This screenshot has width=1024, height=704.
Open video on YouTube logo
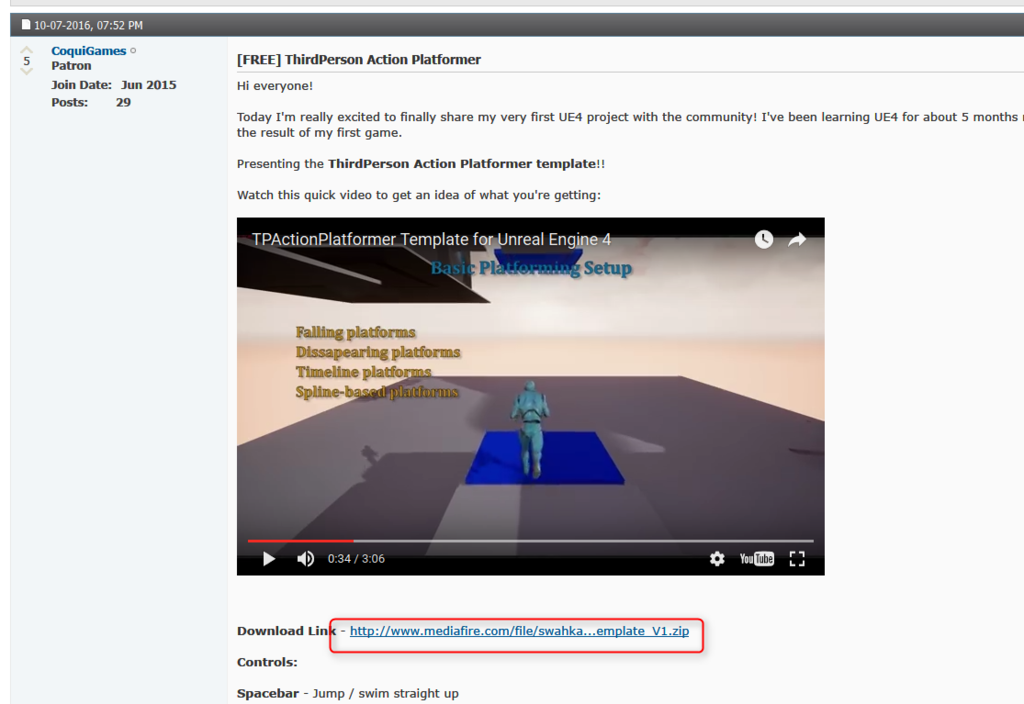coord(756,559)
